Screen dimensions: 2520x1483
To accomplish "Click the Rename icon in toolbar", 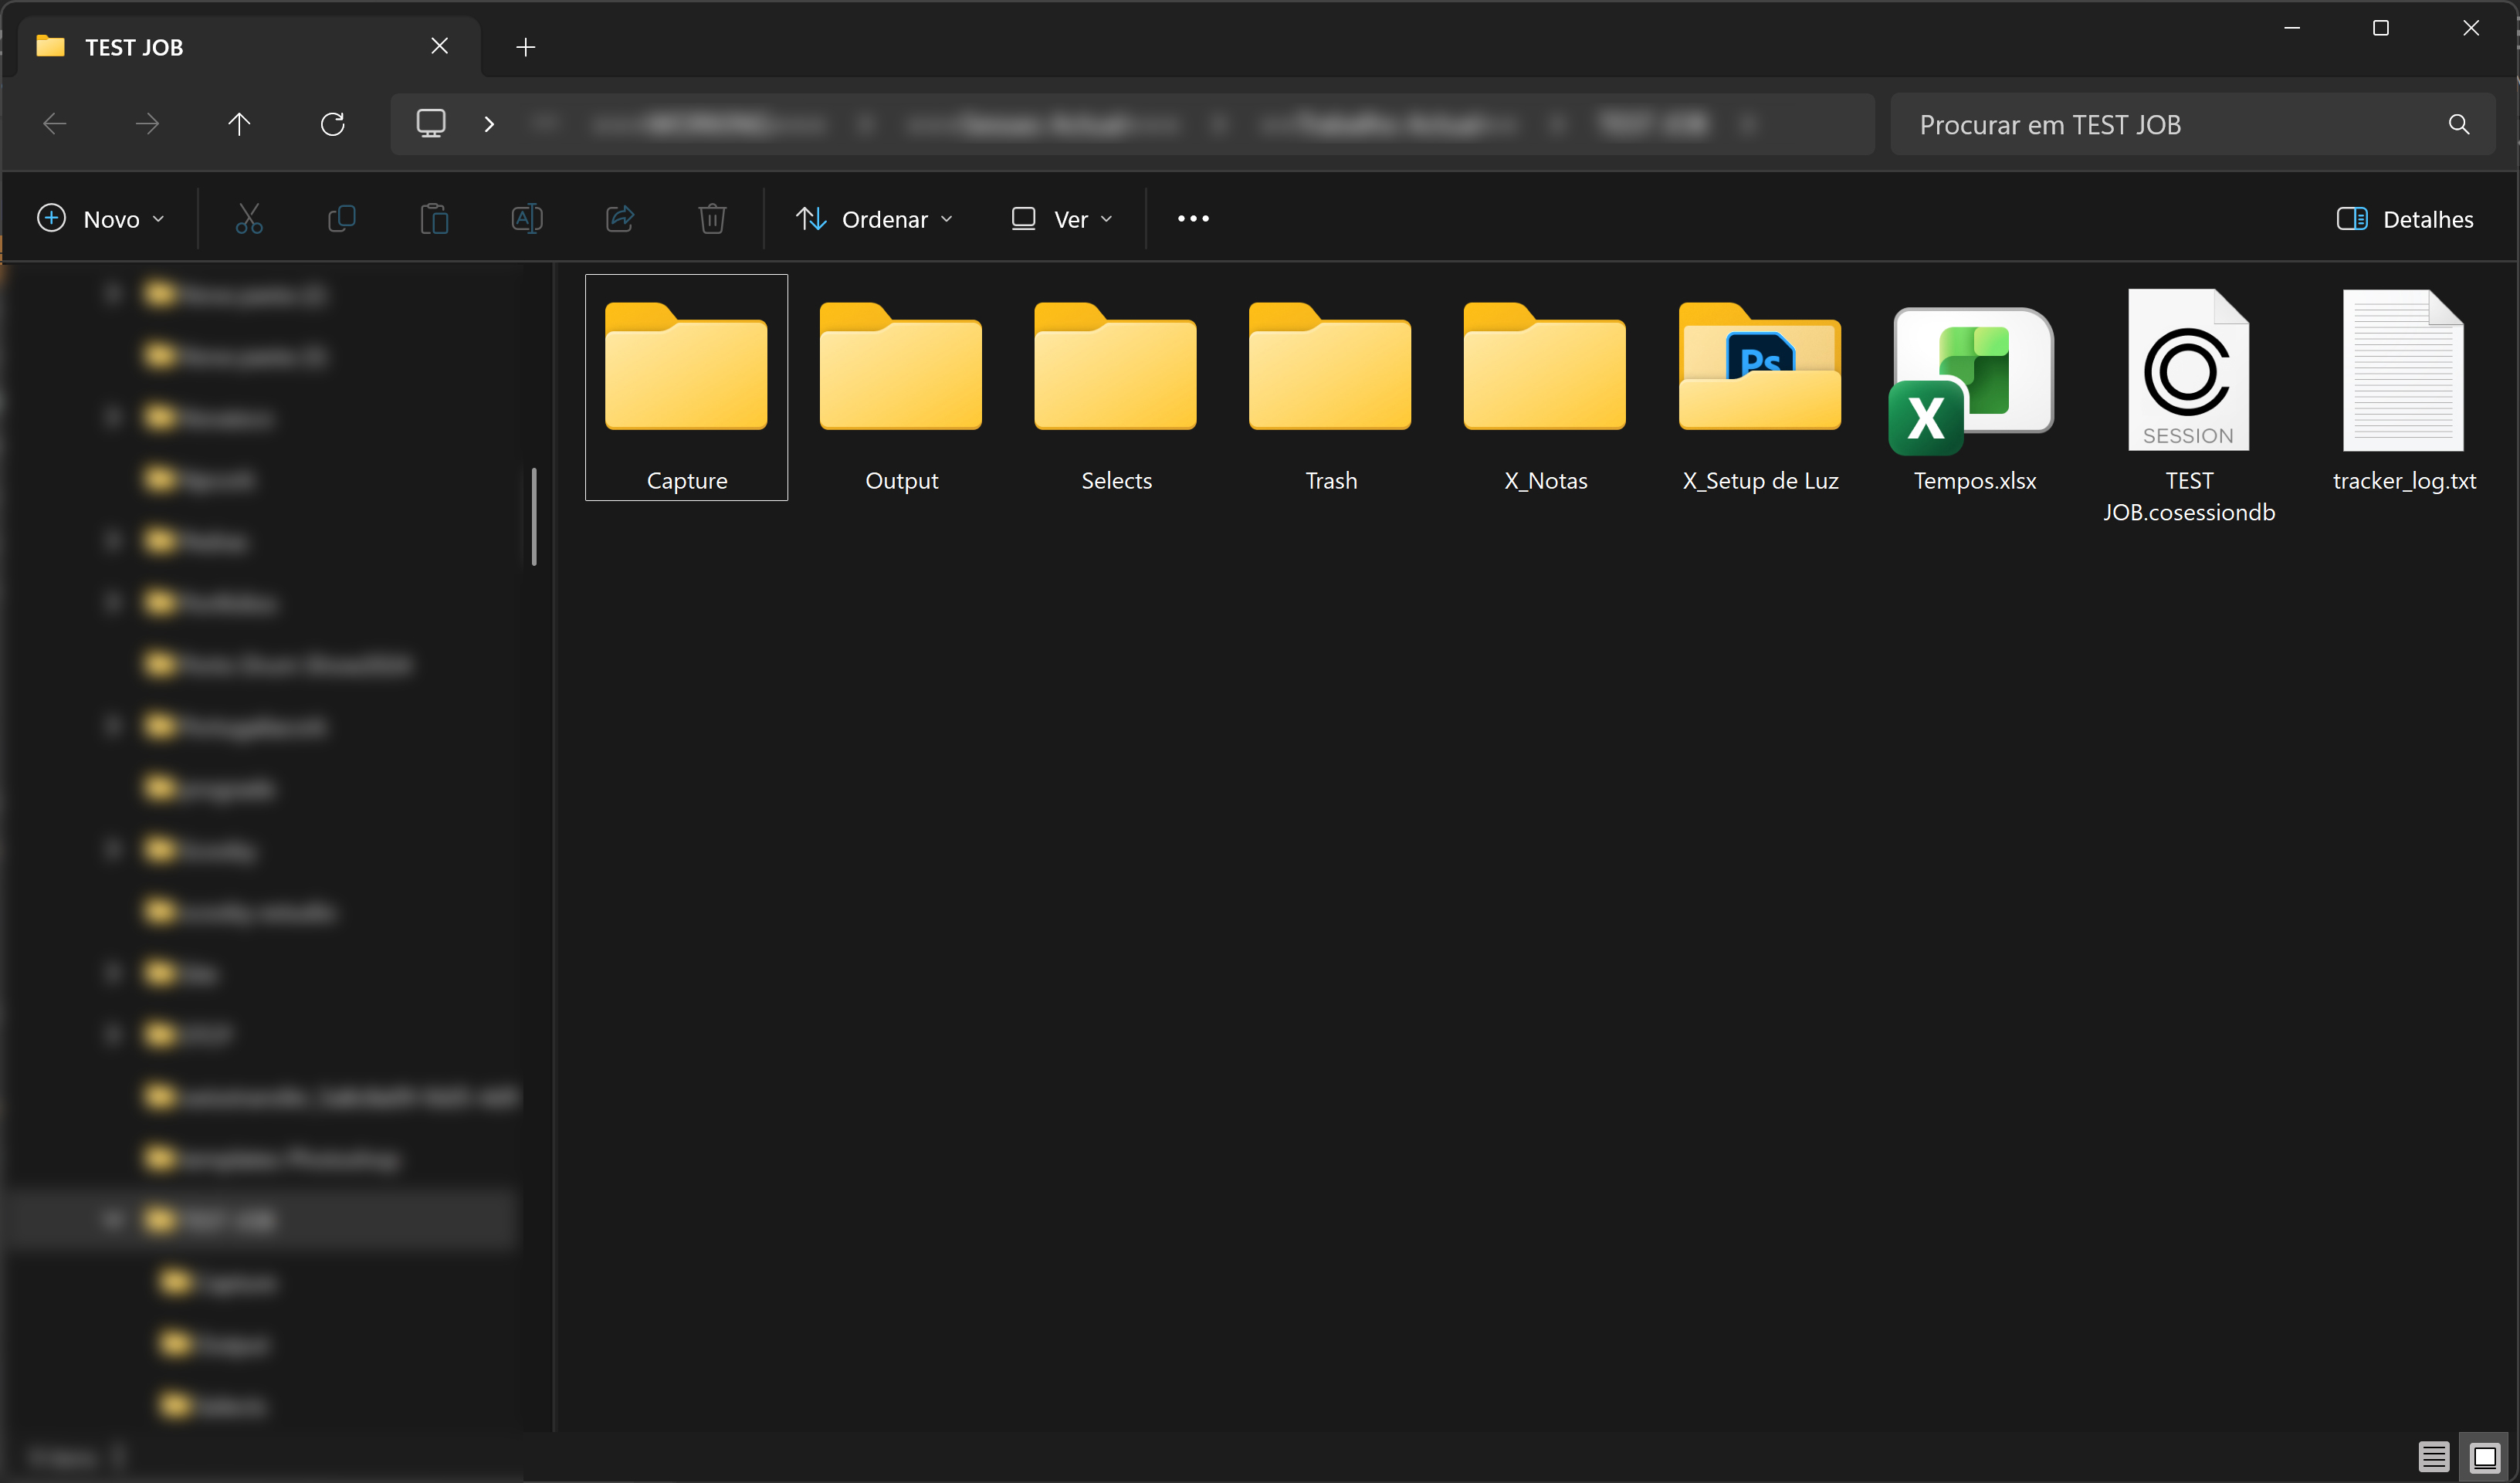I will pyautogui.click(x=527, y=218).
